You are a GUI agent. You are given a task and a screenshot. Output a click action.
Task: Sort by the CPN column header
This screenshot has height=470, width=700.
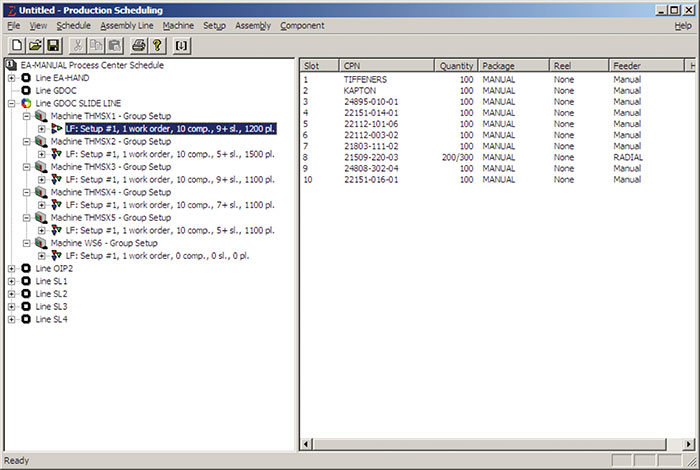(387, 66)
